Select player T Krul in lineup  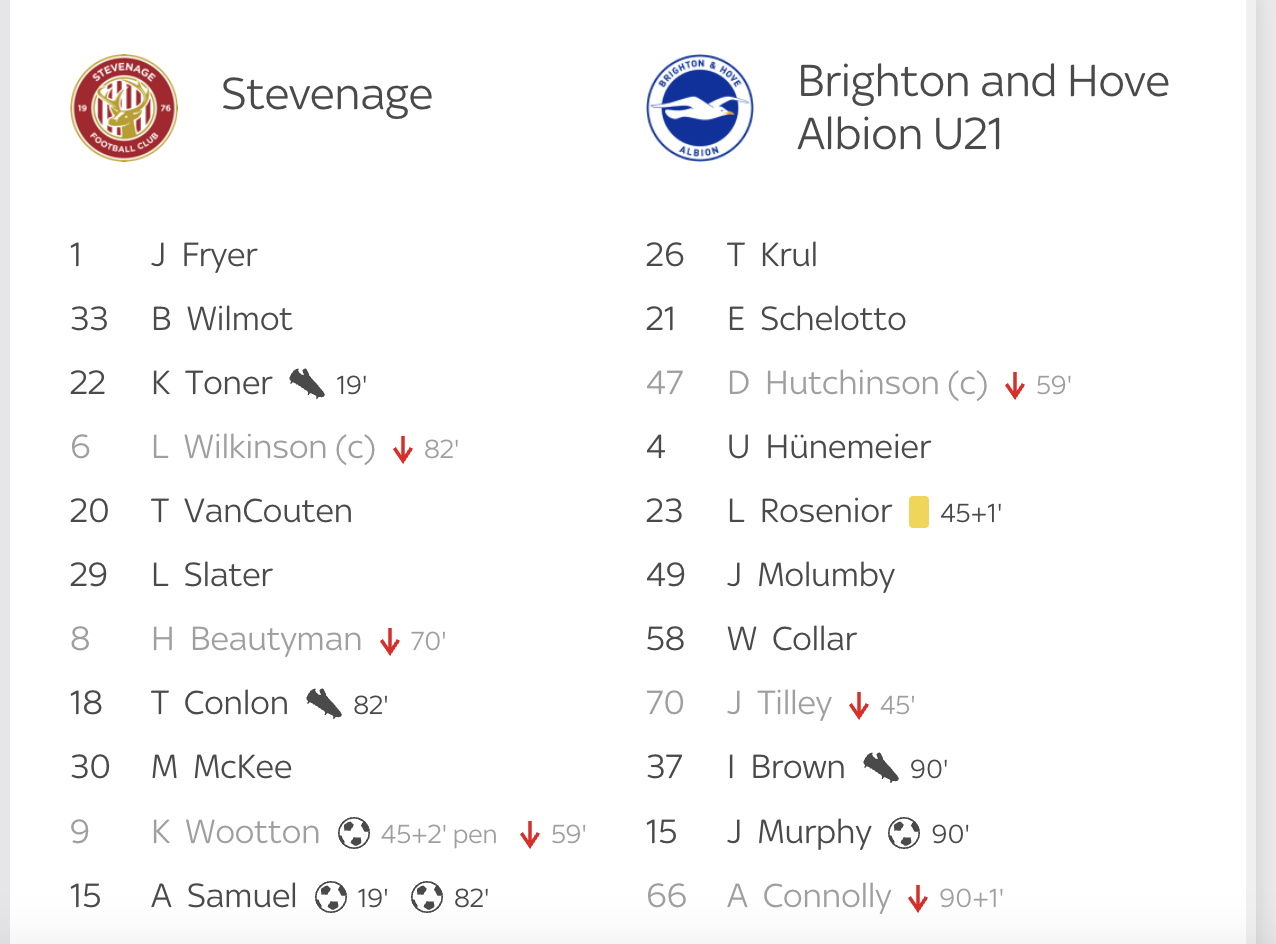772,255
